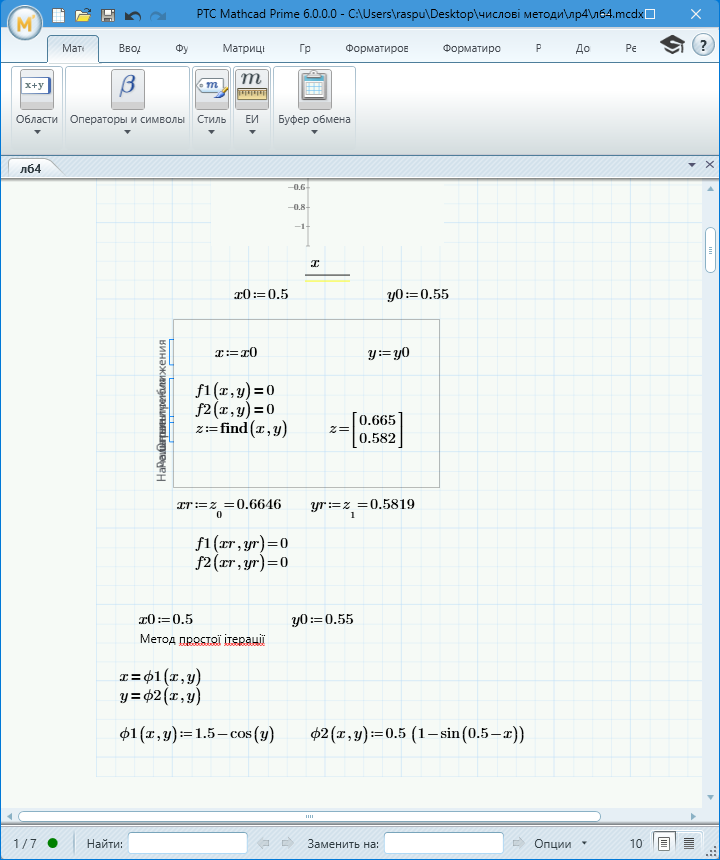Go to previous search result arrow
Image resolution: width=720 pixels, height=860 pixels.
coord(264,843)
